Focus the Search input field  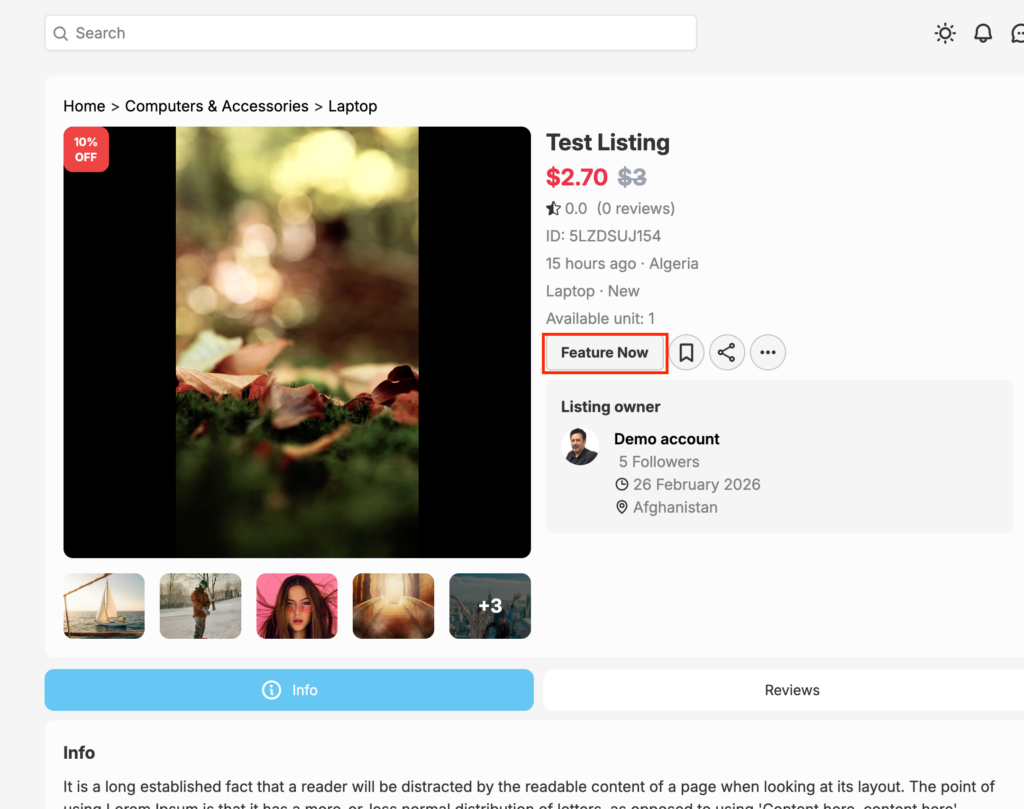[380, 33]
